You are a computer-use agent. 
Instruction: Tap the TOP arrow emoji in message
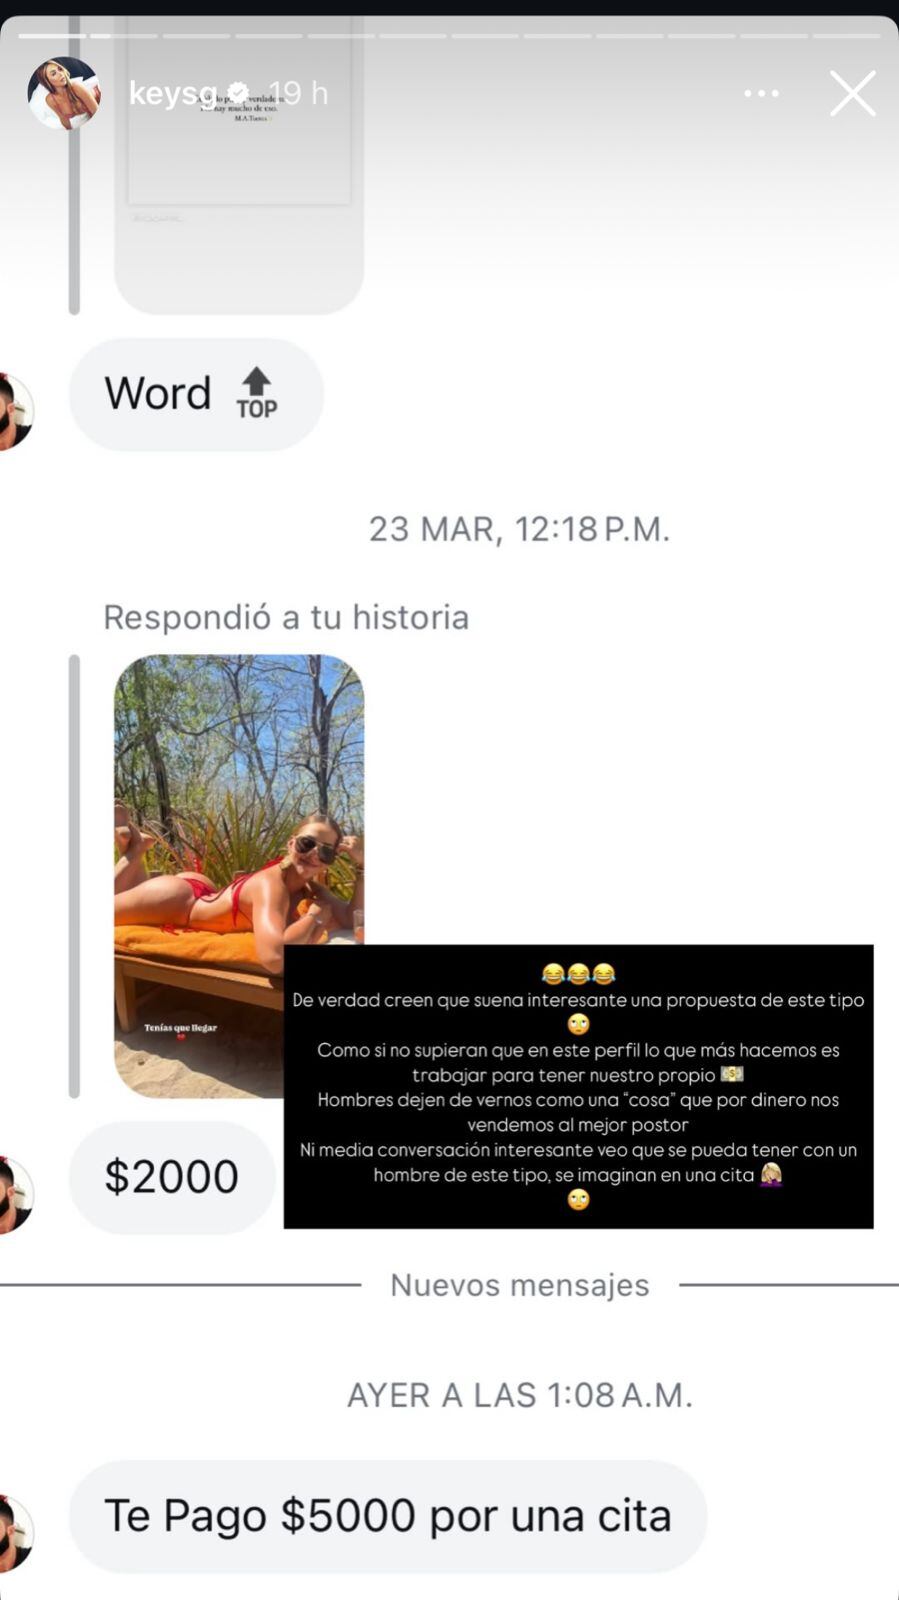[x=257, y=393]
